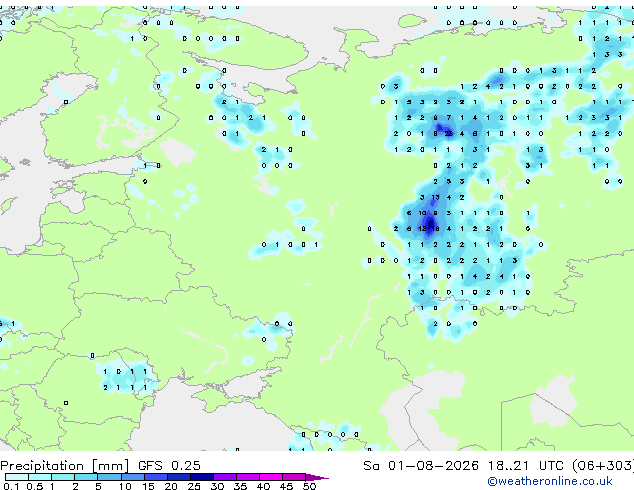Click the weatheronline.co.uk link
The width and height of the screenshot is (634, 490).
pyautogui.click(x=550, y=481)
